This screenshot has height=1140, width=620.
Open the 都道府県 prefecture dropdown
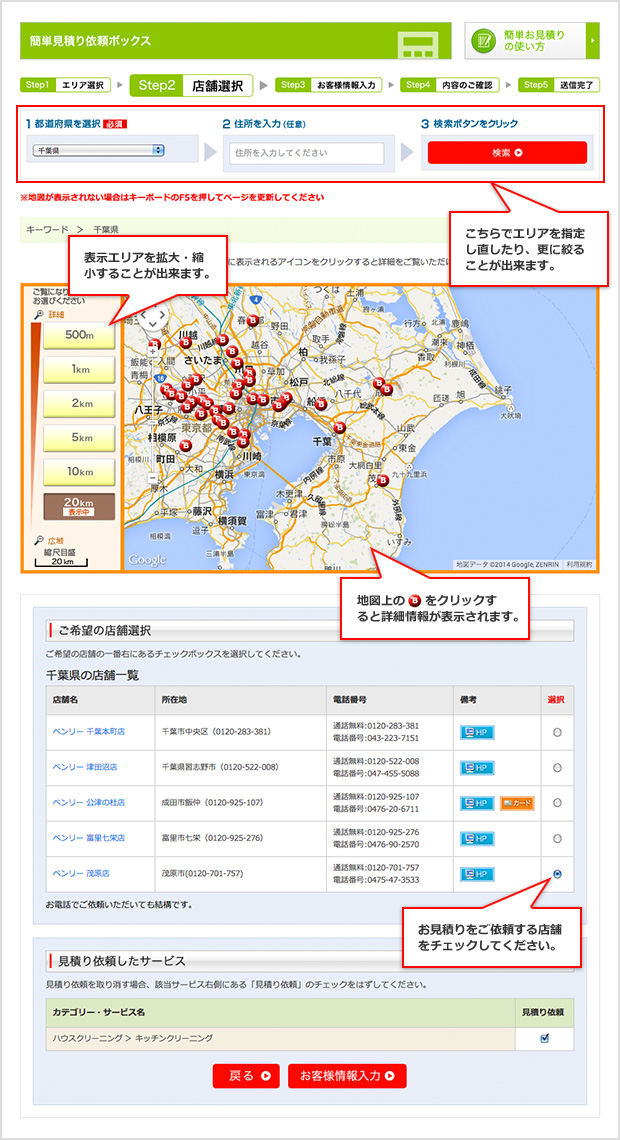tap(99, 150)
